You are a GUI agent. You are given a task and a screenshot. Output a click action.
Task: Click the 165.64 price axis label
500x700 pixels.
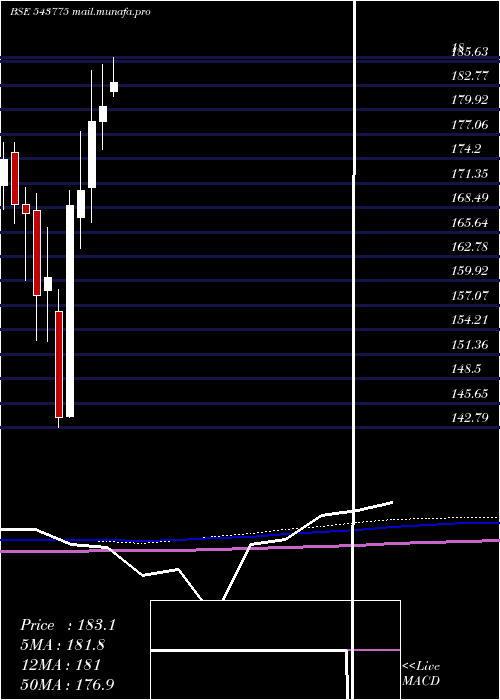pyautogui.click(x=470, y=222)
